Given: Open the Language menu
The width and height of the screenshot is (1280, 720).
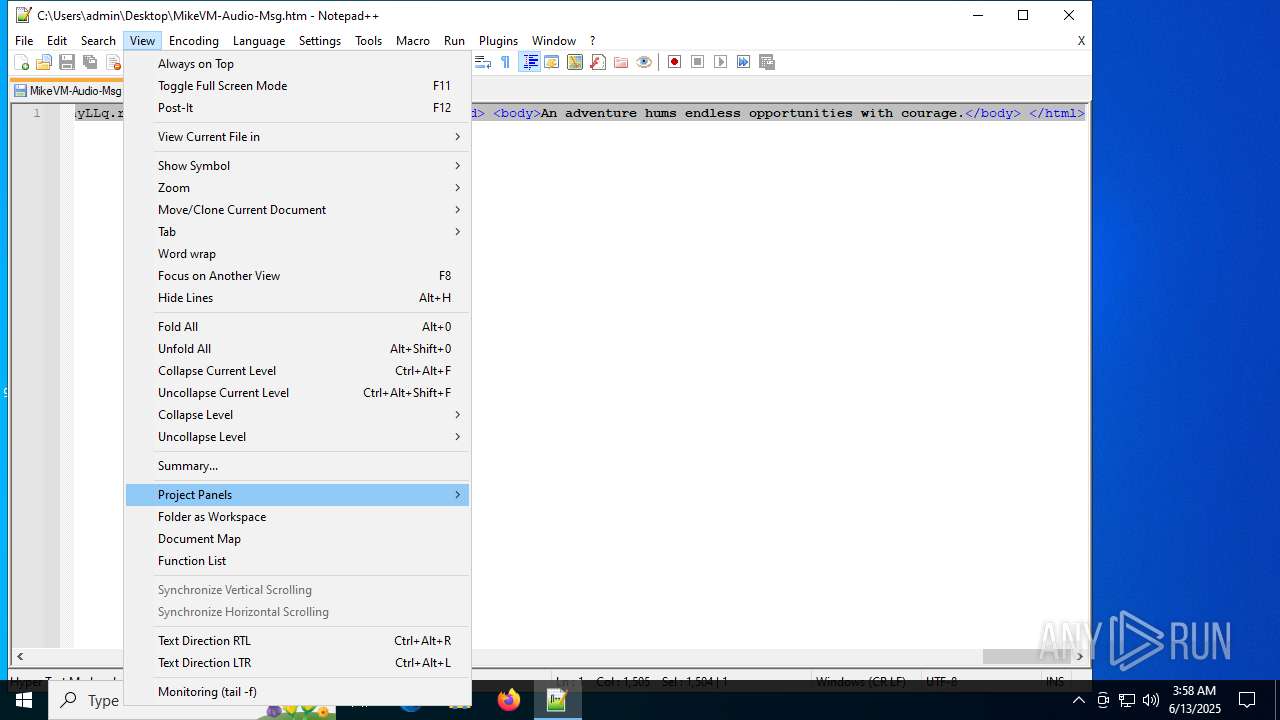Looking at the screenshot, I should pos(259,41).
